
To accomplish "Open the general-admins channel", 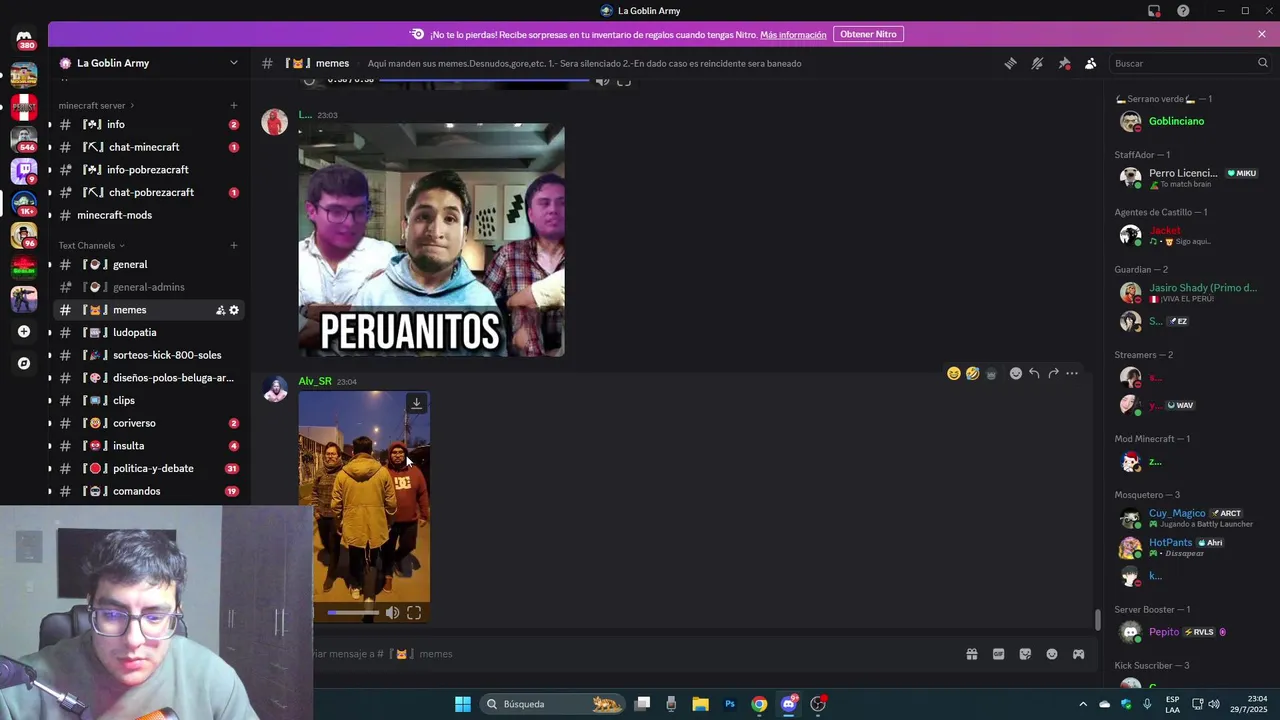I will tap(148, 287).
